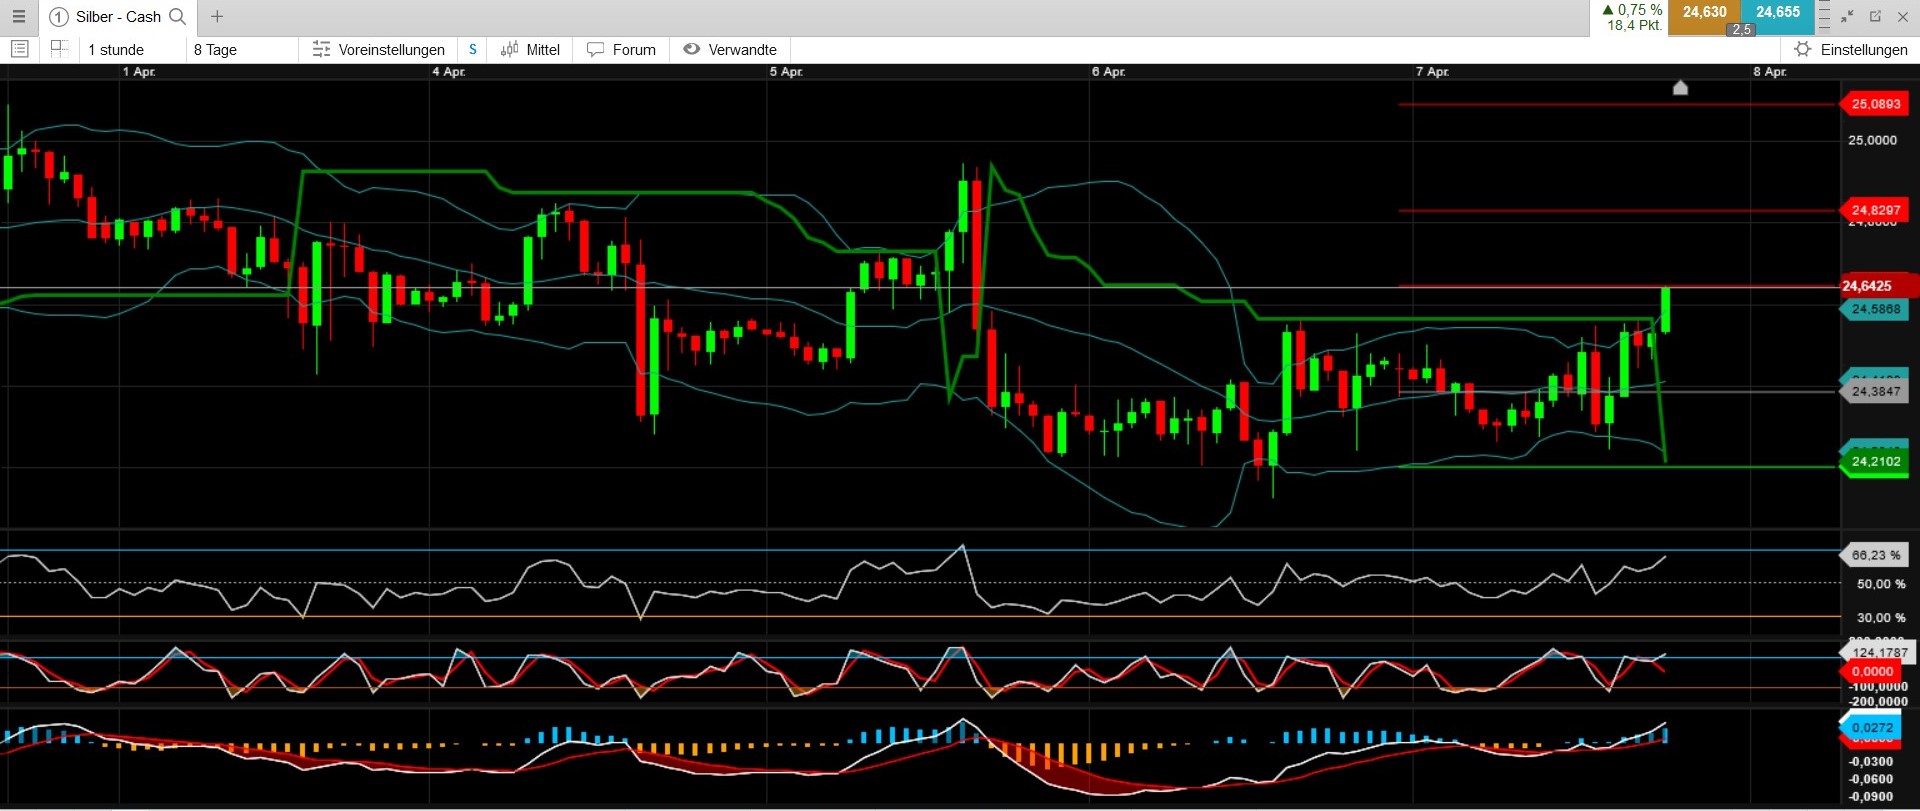Viewport: 1920px width, 811px height.
Task: Click the shrink window arrows icon
Action: 1847,16
